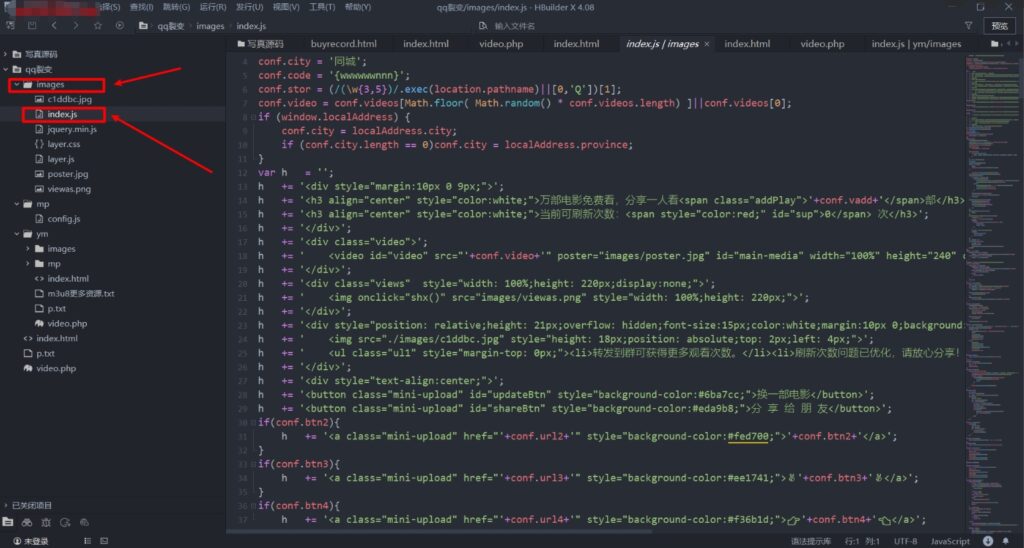Switch to the 写真源码 tab
The height and width of the screenshot is (548, 1024).
261,44
